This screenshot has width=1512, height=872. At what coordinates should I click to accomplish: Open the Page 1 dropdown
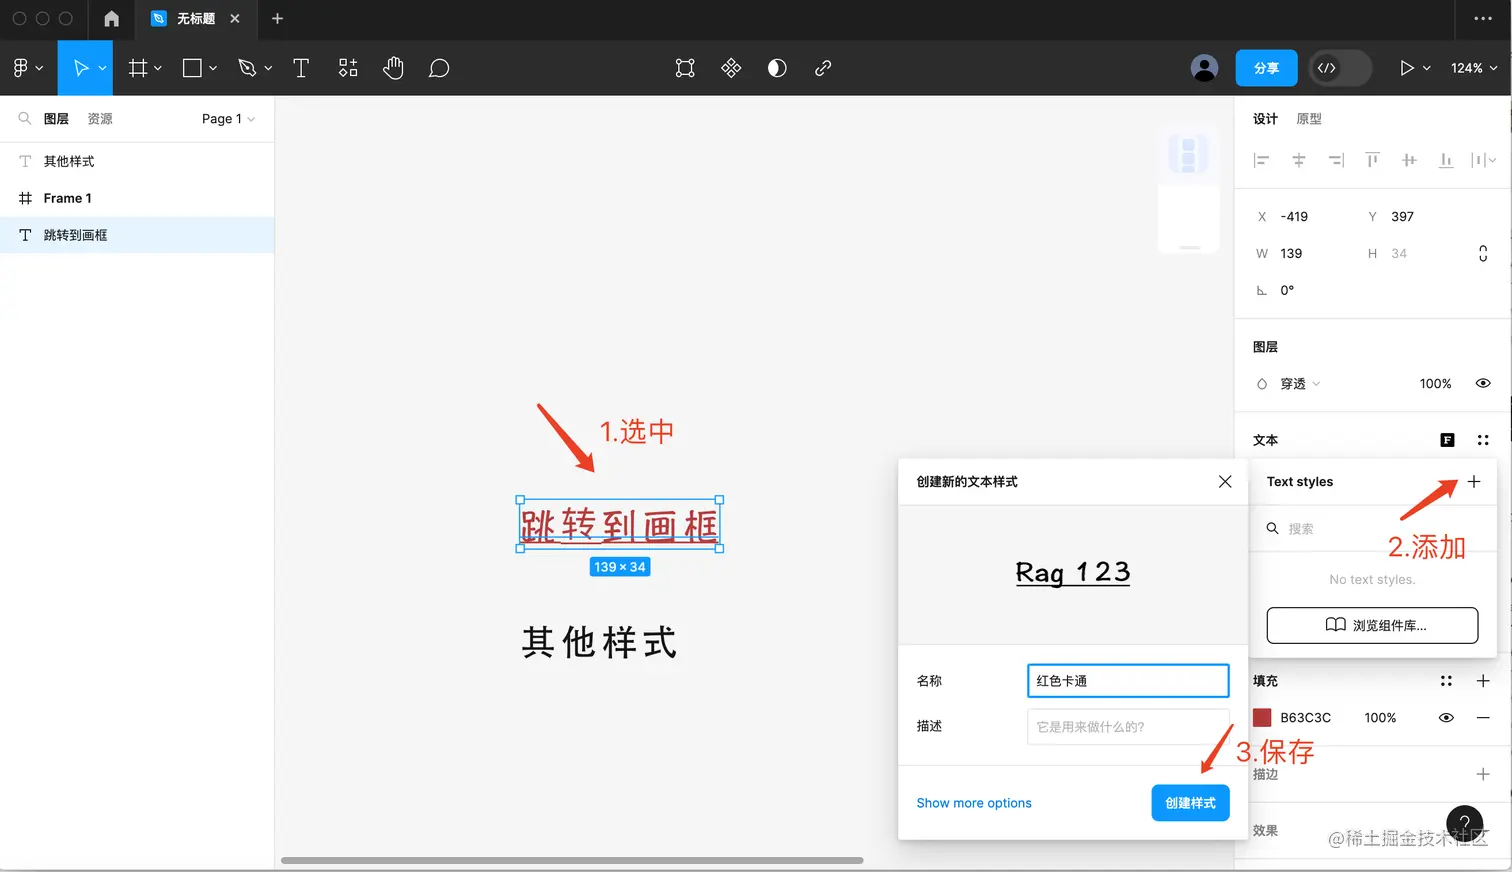point(228,119)
